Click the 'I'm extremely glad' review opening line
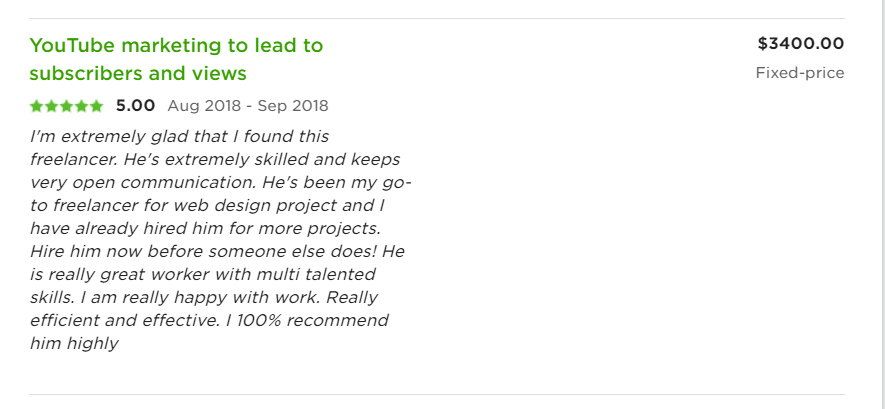This screenshot has width=885, height=409. 179,137
